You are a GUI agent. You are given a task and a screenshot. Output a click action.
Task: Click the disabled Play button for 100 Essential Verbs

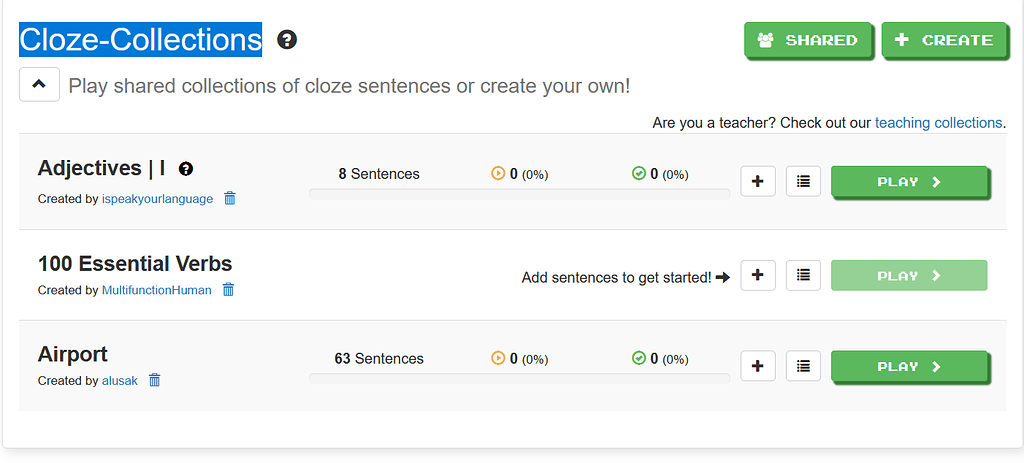tap(909, 276)
